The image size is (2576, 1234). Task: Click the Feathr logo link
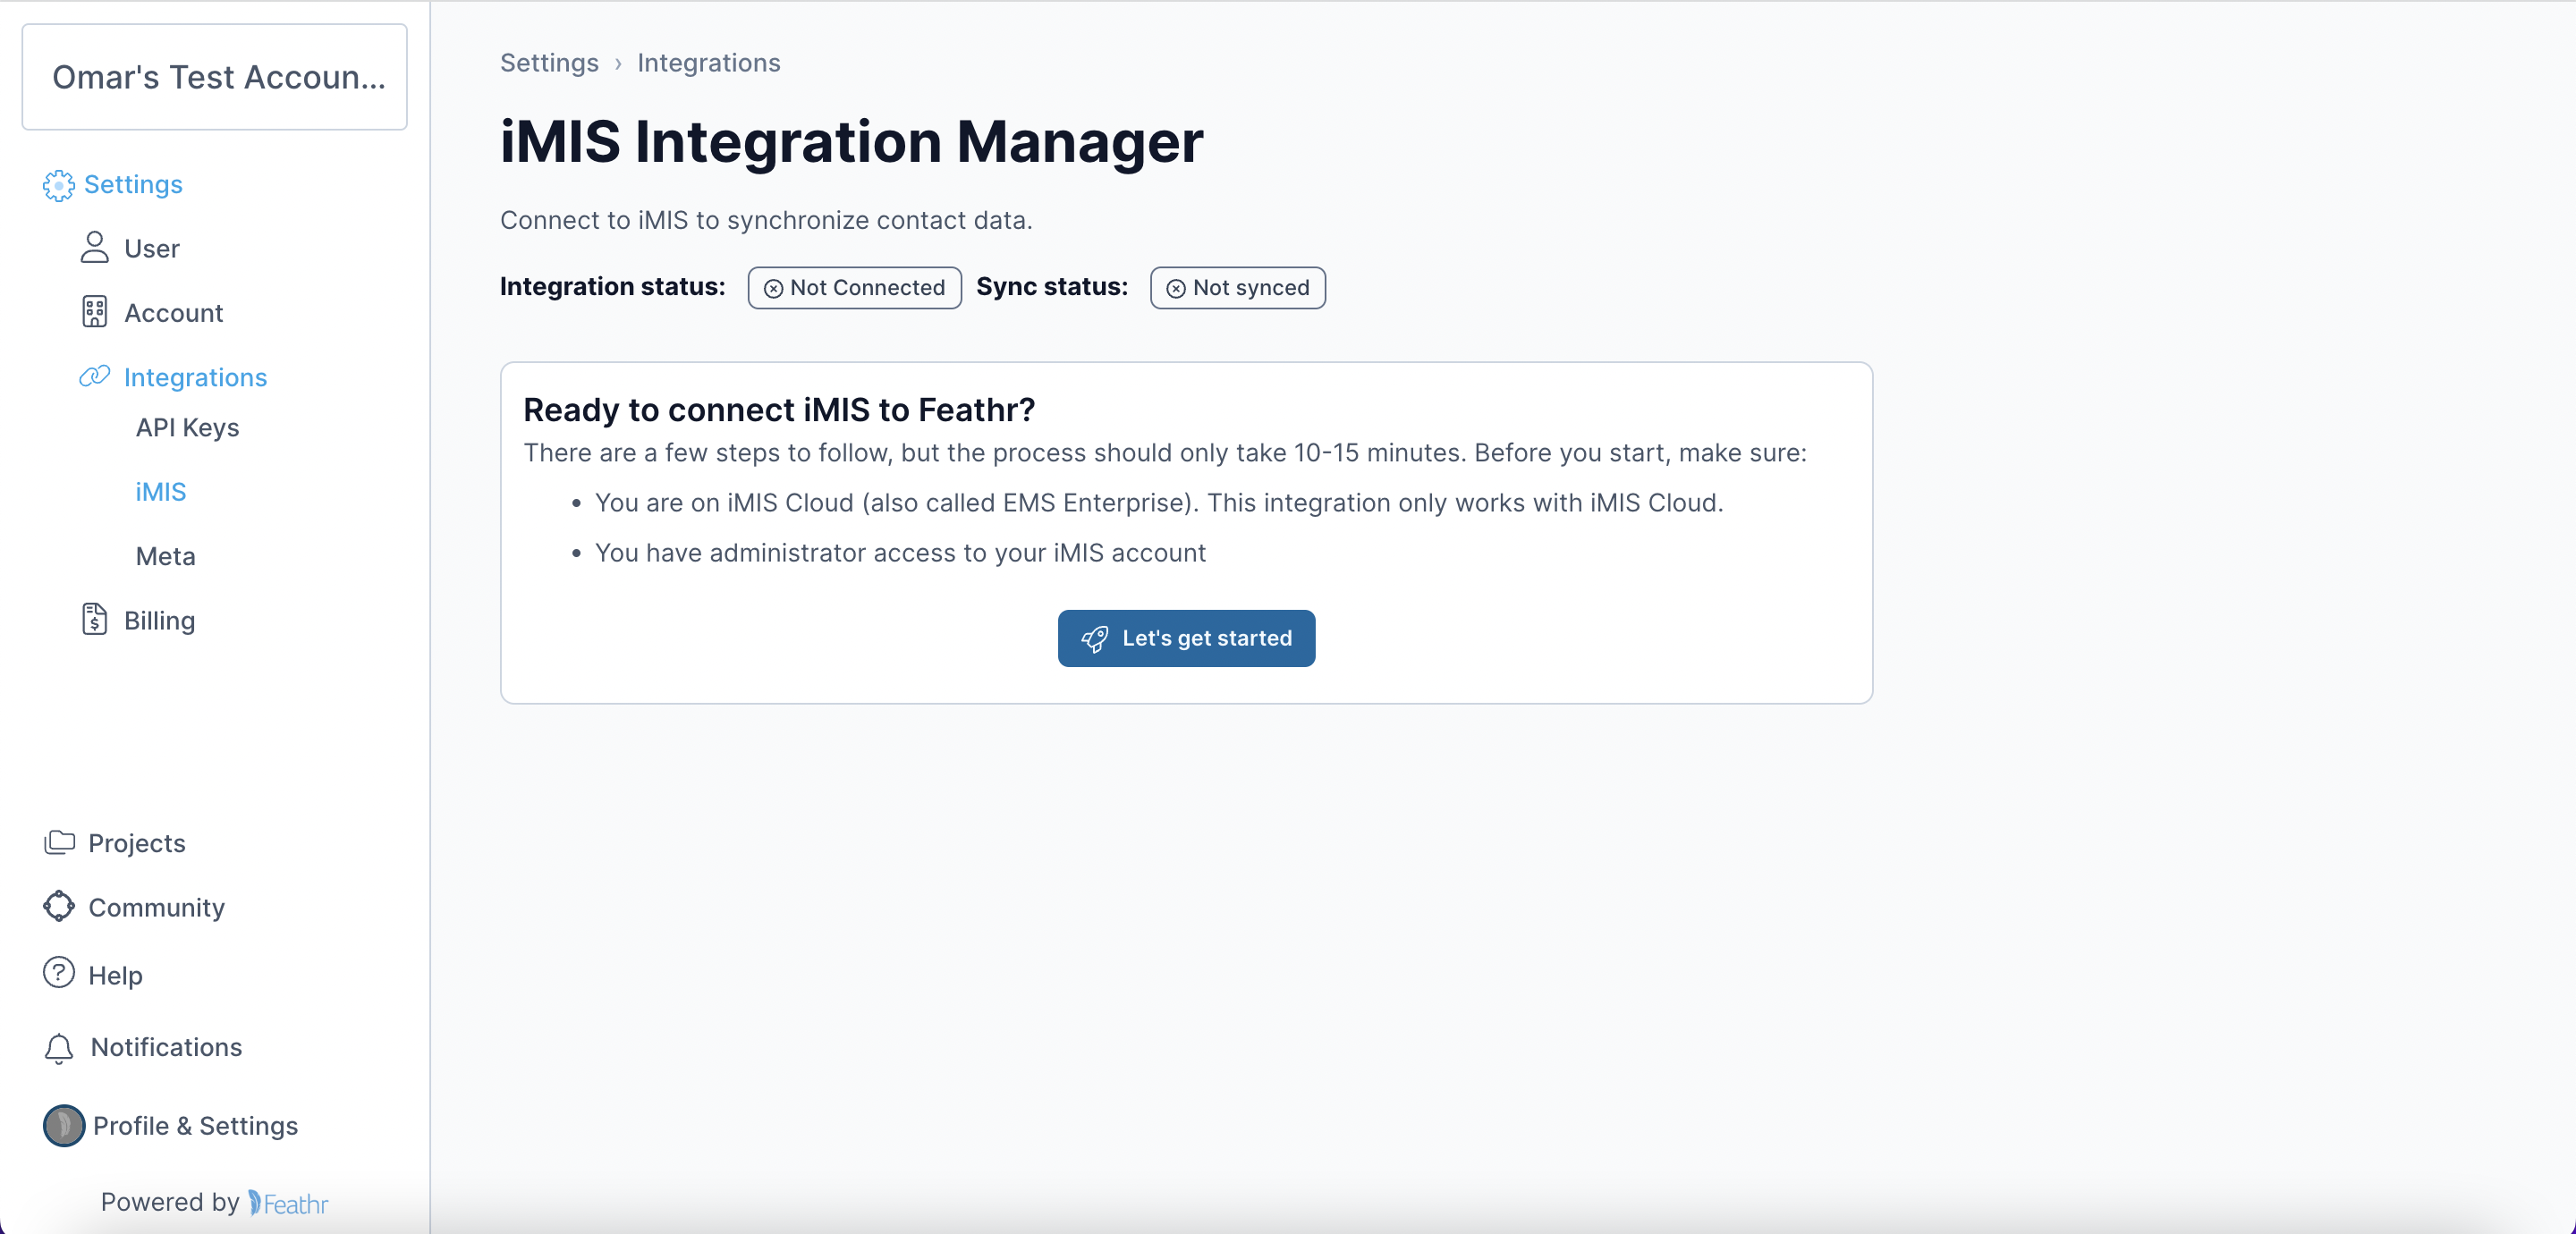pyautogui.click(x=288, y=1203)
